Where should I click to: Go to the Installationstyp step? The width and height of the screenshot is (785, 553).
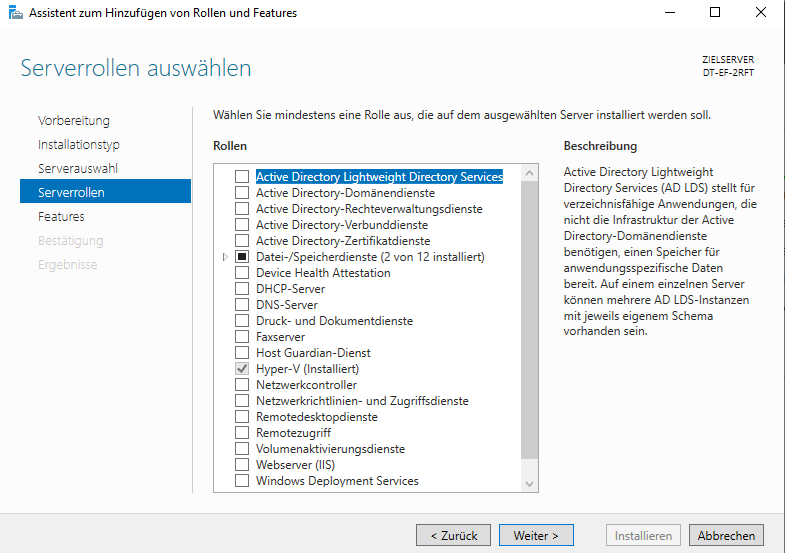[79, 145]
